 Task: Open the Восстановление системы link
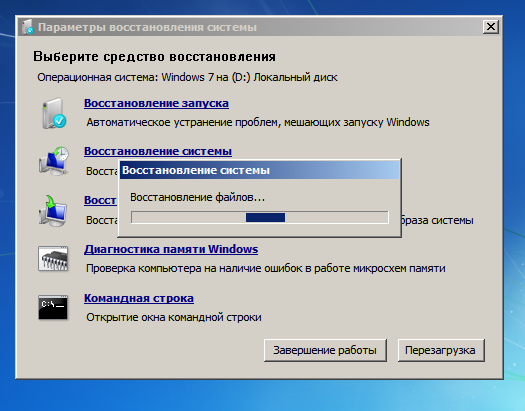tap(158, 151)
